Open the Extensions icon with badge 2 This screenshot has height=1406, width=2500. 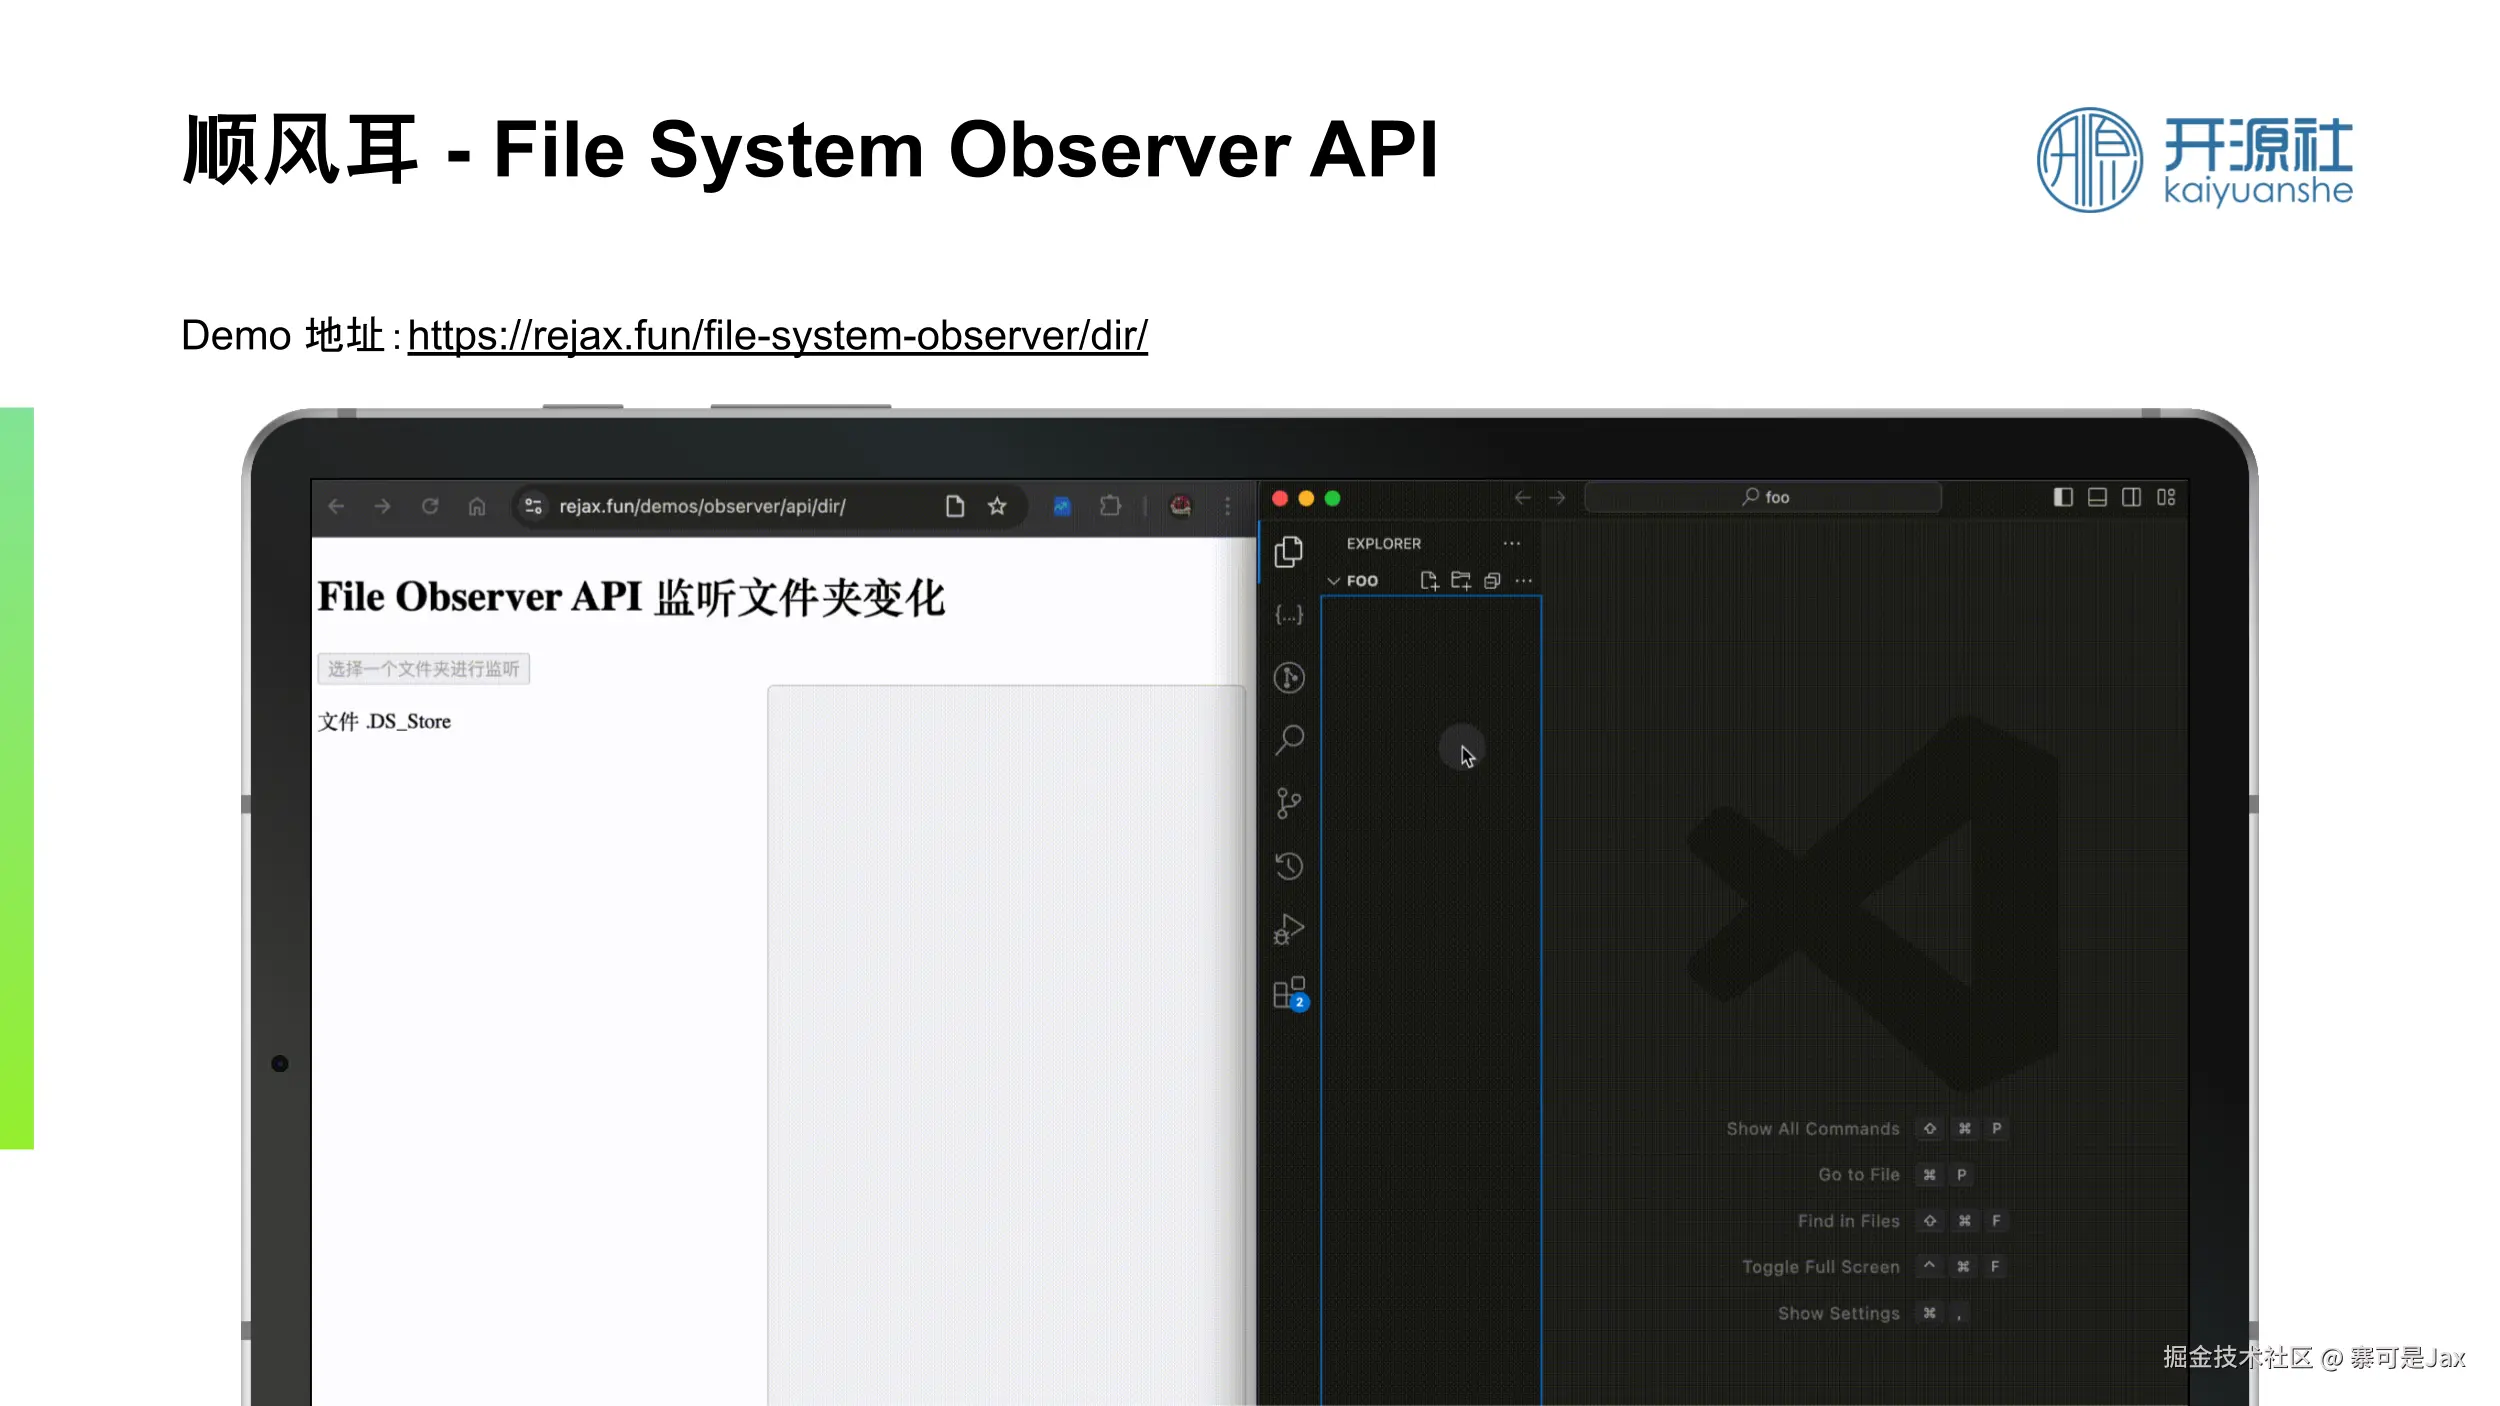(1289, 993)
